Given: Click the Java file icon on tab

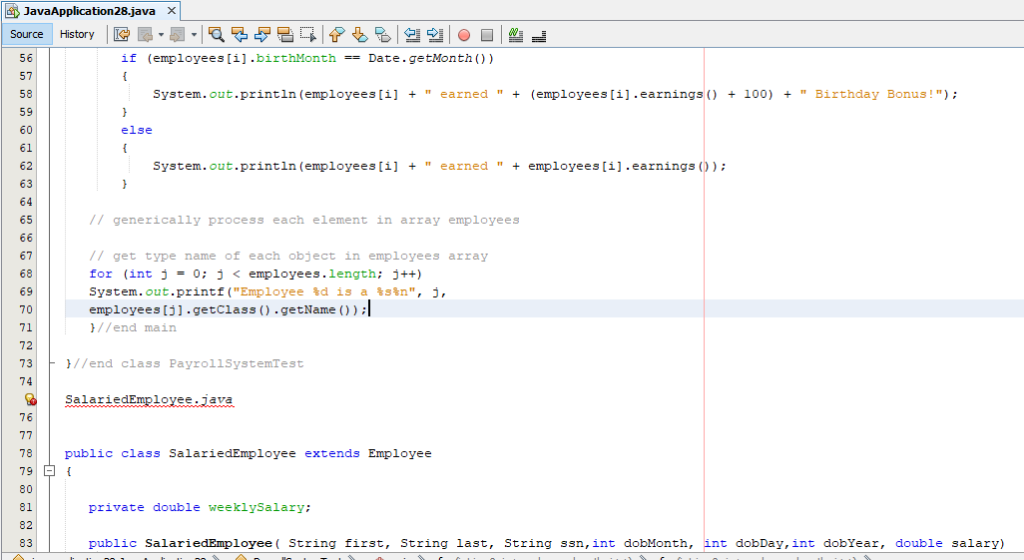Looking at the screenshot, I should [x=12, y=11].
